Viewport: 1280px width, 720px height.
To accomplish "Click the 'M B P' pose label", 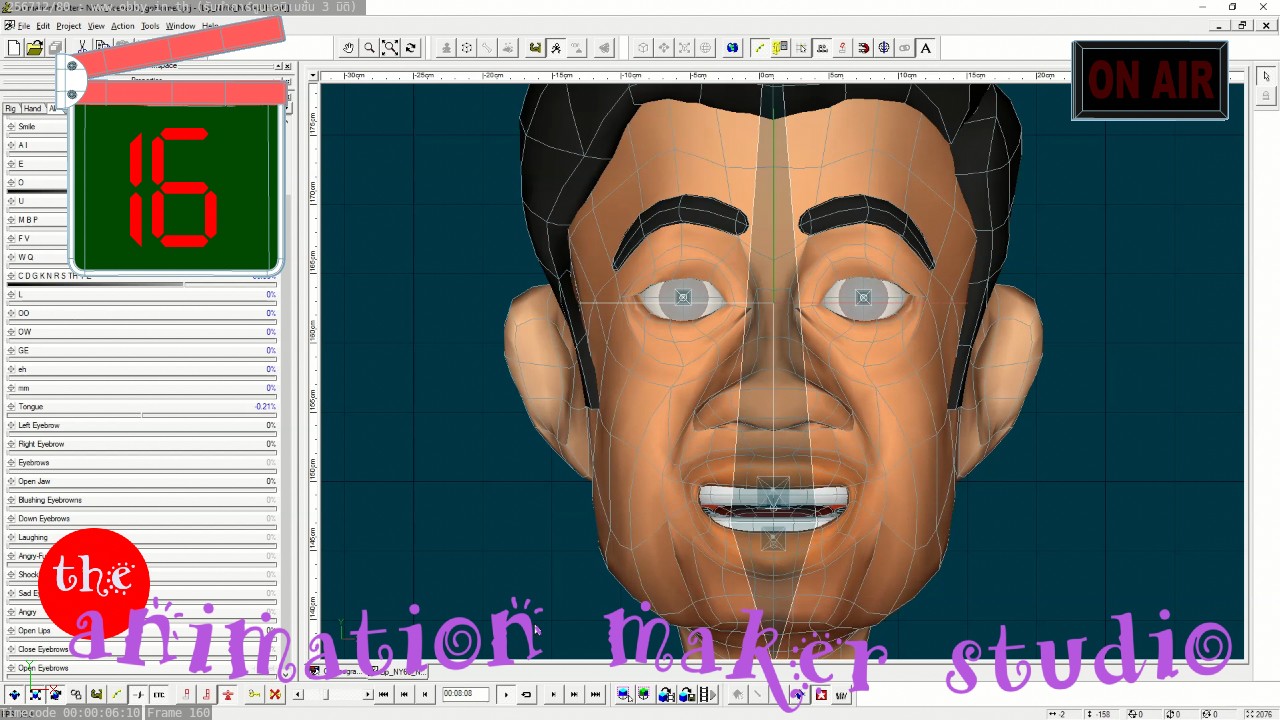I will tap(28, 220).
